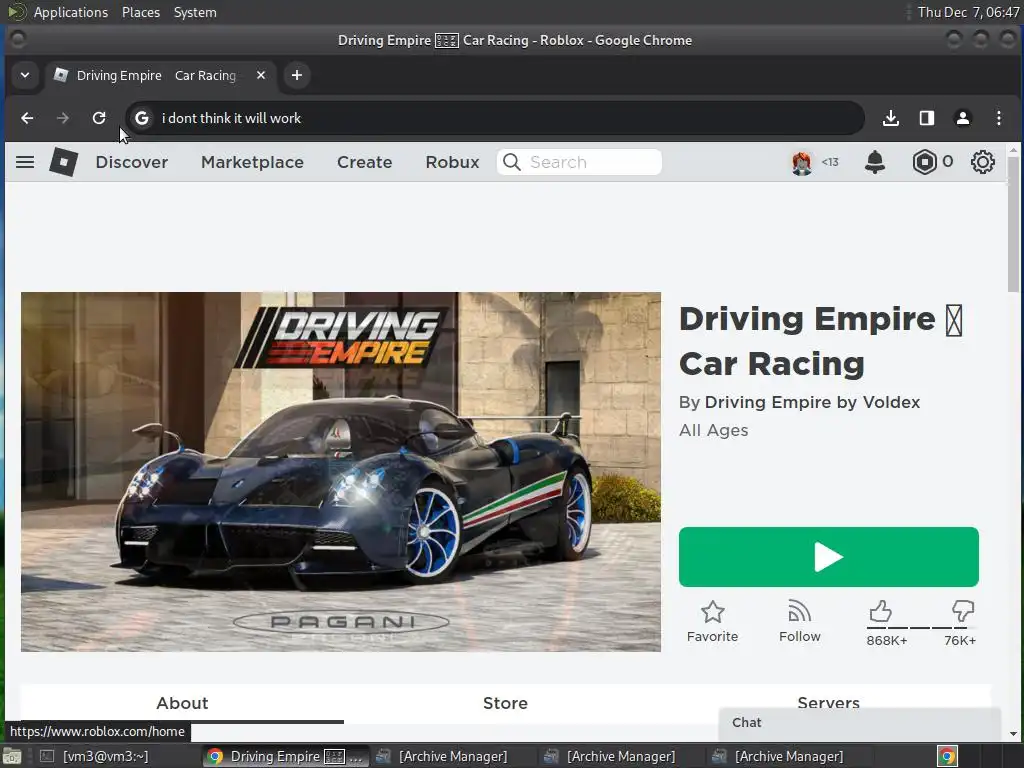The image size is (1024, 768).
Task: Open the notifications bell
Action: [874, 162]
